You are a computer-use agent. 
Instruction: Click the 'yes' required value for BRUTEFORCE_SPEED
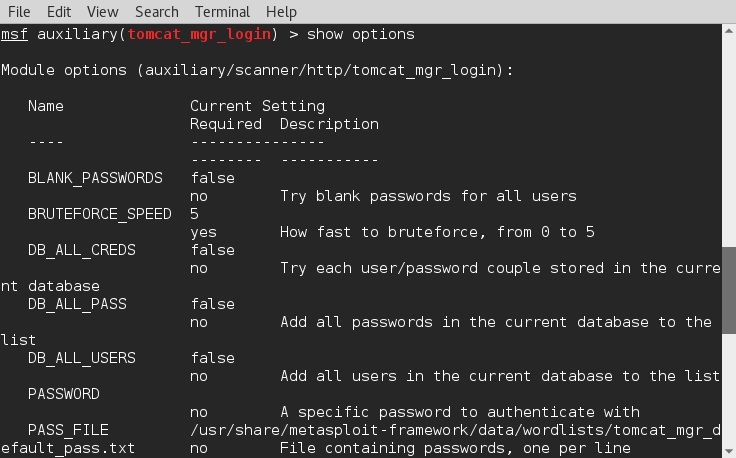click(203, 232)
